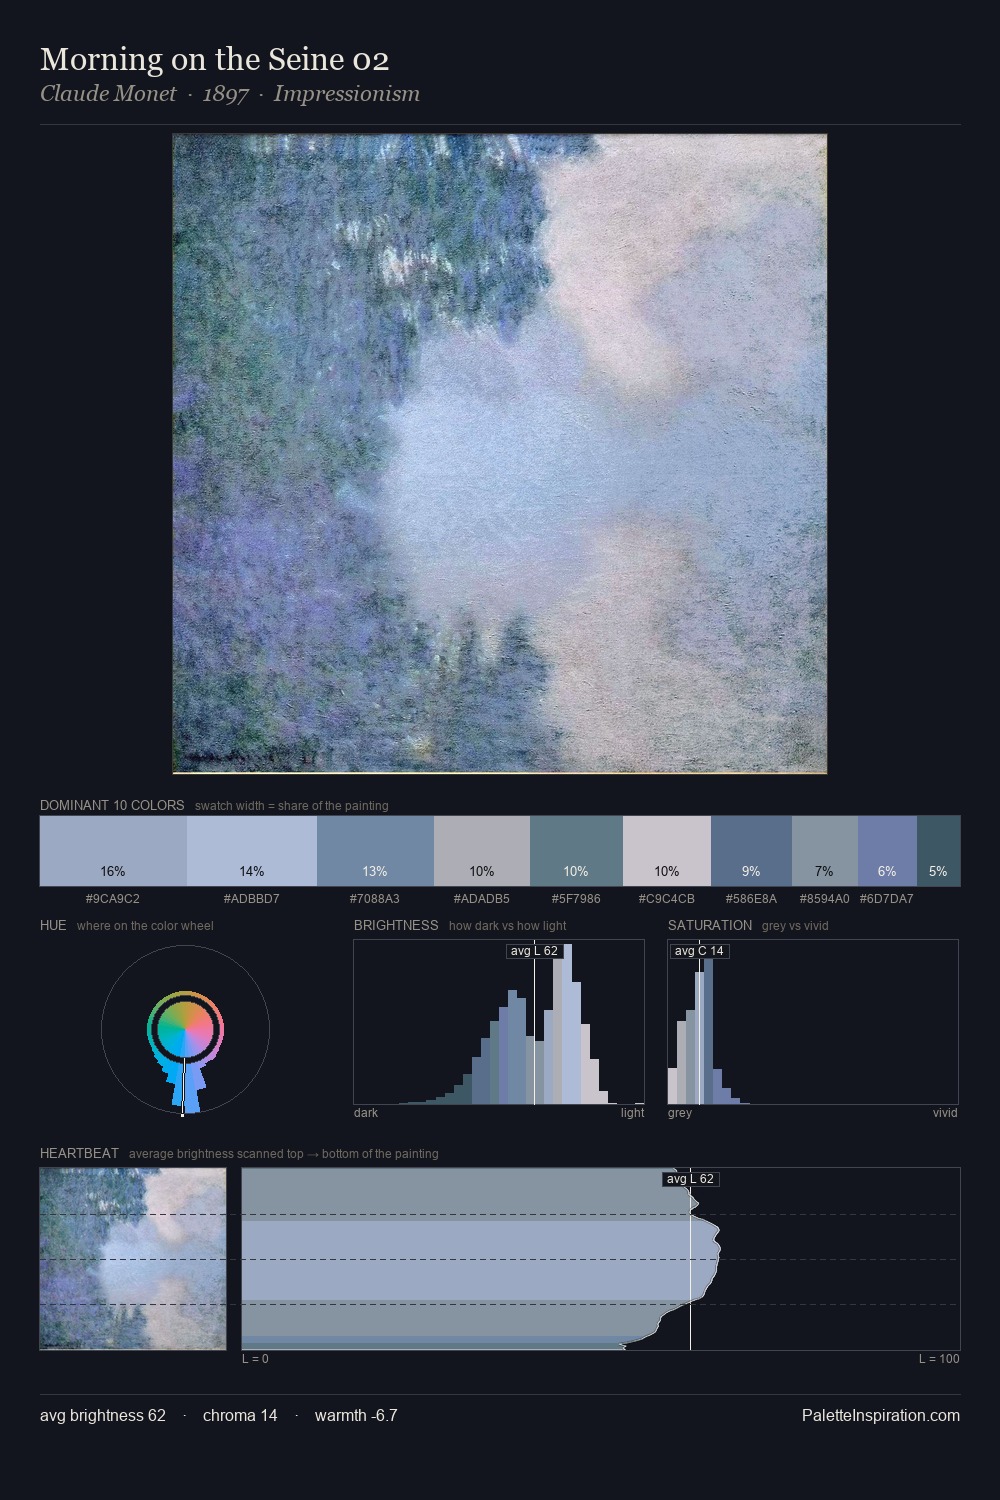Click the avg L 62 tag in Brightness chart
Image resolution: width=1000 pixels, height=1500 pixels.
coord(535,951)
